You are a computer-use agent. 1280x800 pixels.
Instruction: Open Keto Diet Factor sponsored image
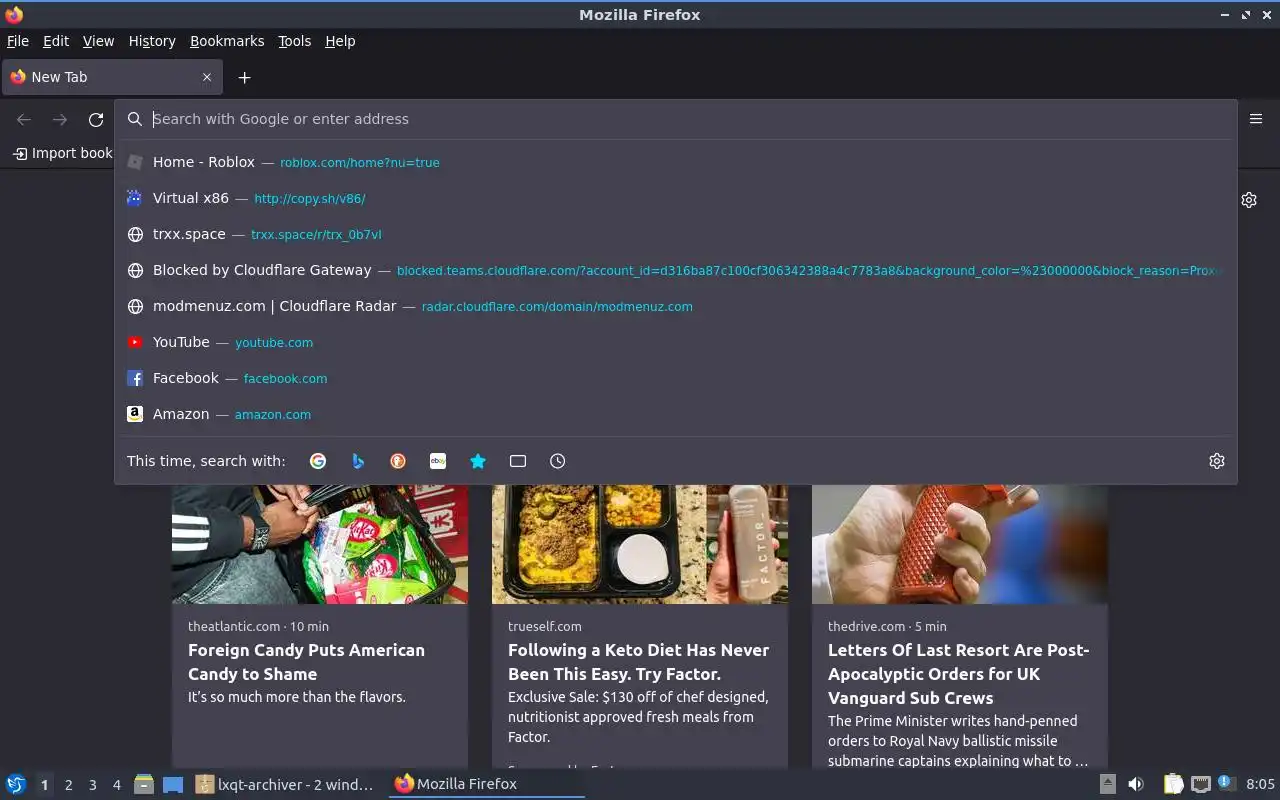click(x=640, y=544)
